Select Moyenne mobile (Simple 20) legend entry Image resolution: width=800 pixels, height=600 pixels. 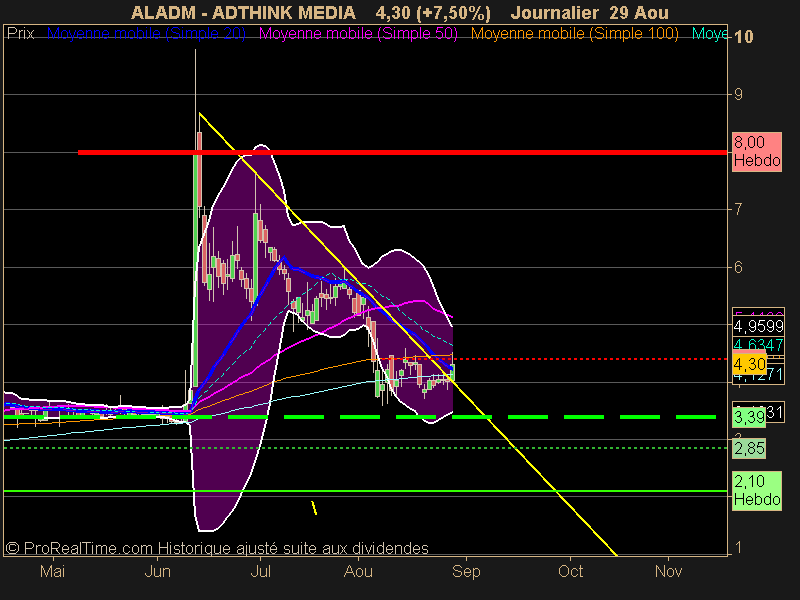click(x=146, y=34)
